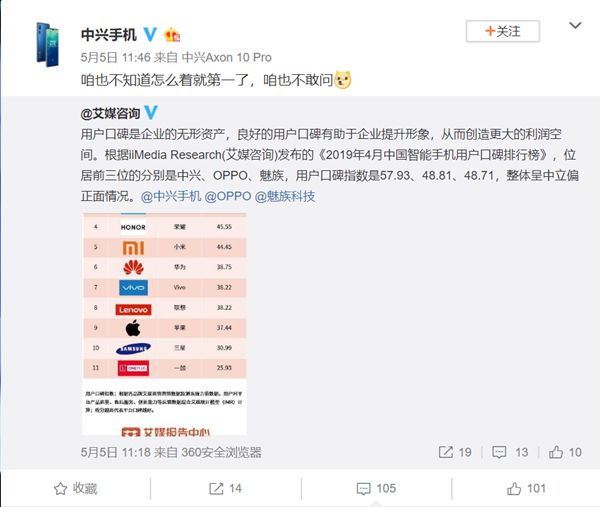Open the @魅族科技 mention link
600x507 pixels.
[285, 196]
